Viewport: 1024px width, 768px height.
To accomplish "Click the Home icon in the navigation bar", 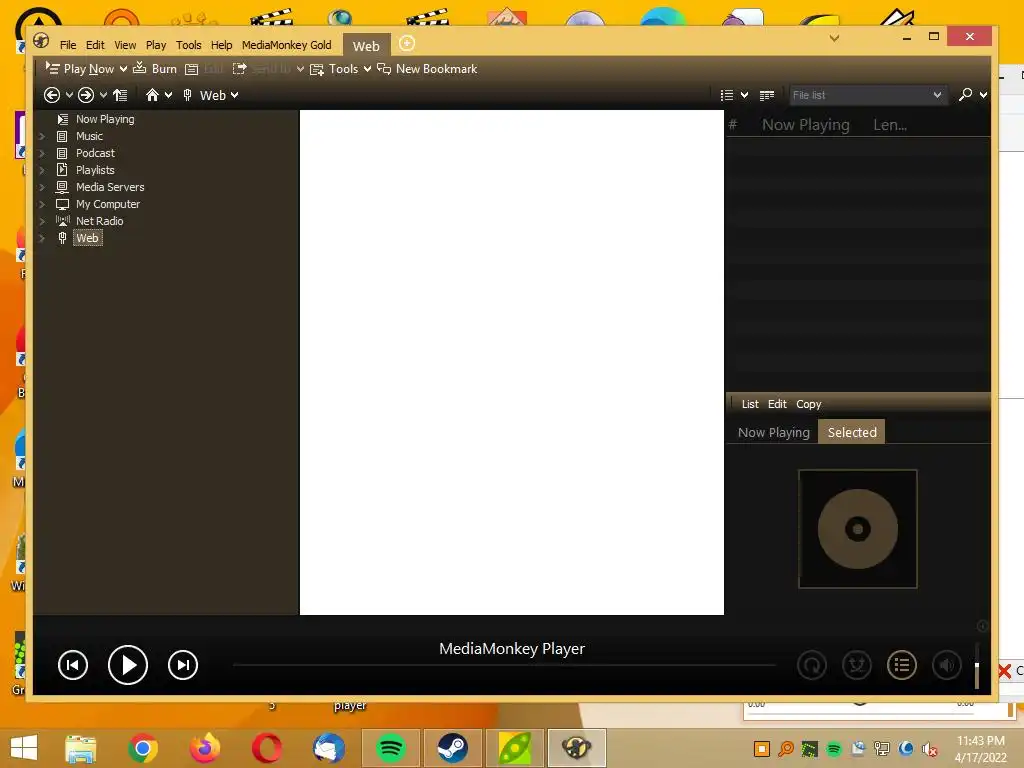I will pyautogui.click(x=152, y=95).
